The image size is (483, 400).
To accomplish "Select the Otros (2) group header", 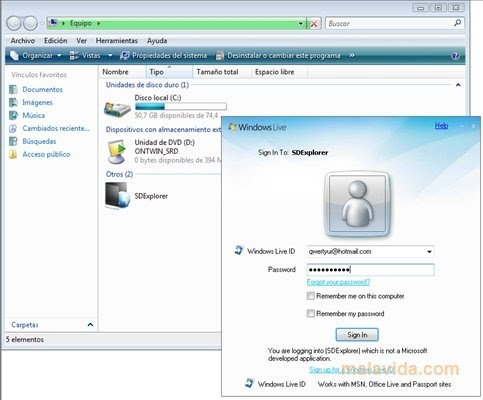I will (119, 174).
